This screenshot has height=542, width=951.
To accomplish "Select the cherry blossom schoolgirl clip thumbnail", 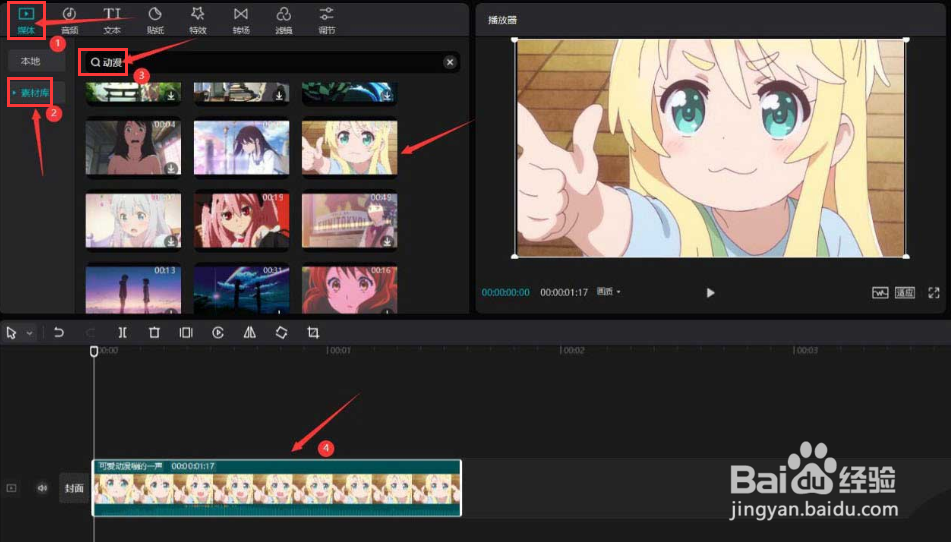I will (241, 147).
